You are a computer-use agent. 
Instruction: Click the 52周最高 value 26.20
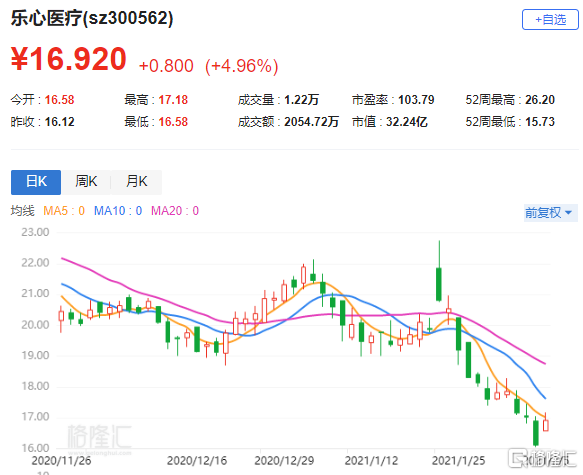540,100
